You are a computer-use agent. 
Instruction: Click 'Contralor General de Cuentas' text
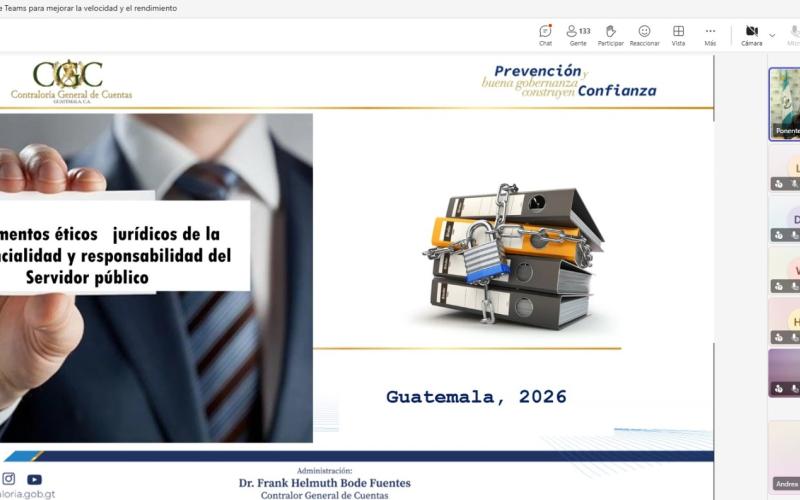pyautogui.click(x=324, y=495)
